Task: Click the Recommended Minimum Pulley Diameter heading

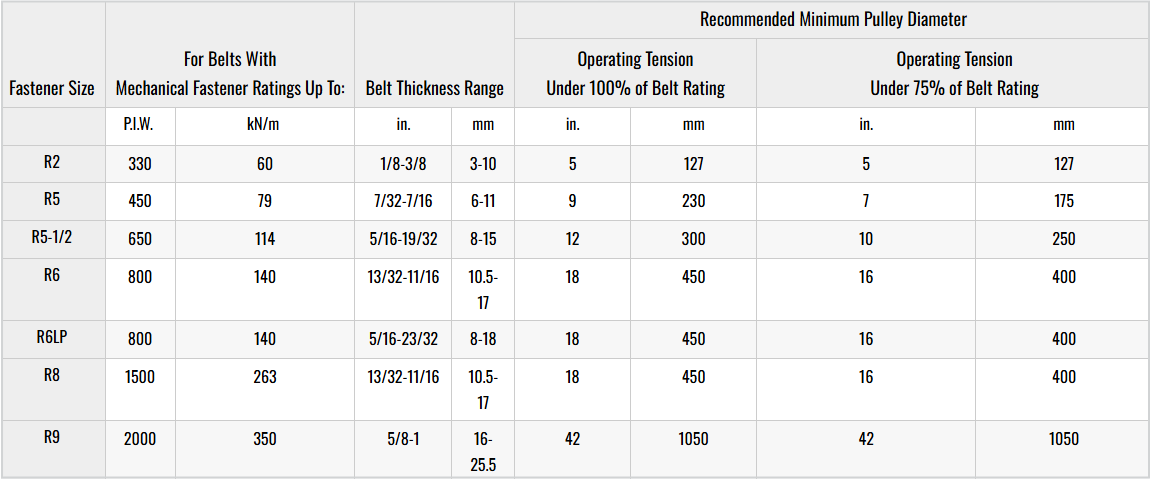Action: click(x=831, y=19)
